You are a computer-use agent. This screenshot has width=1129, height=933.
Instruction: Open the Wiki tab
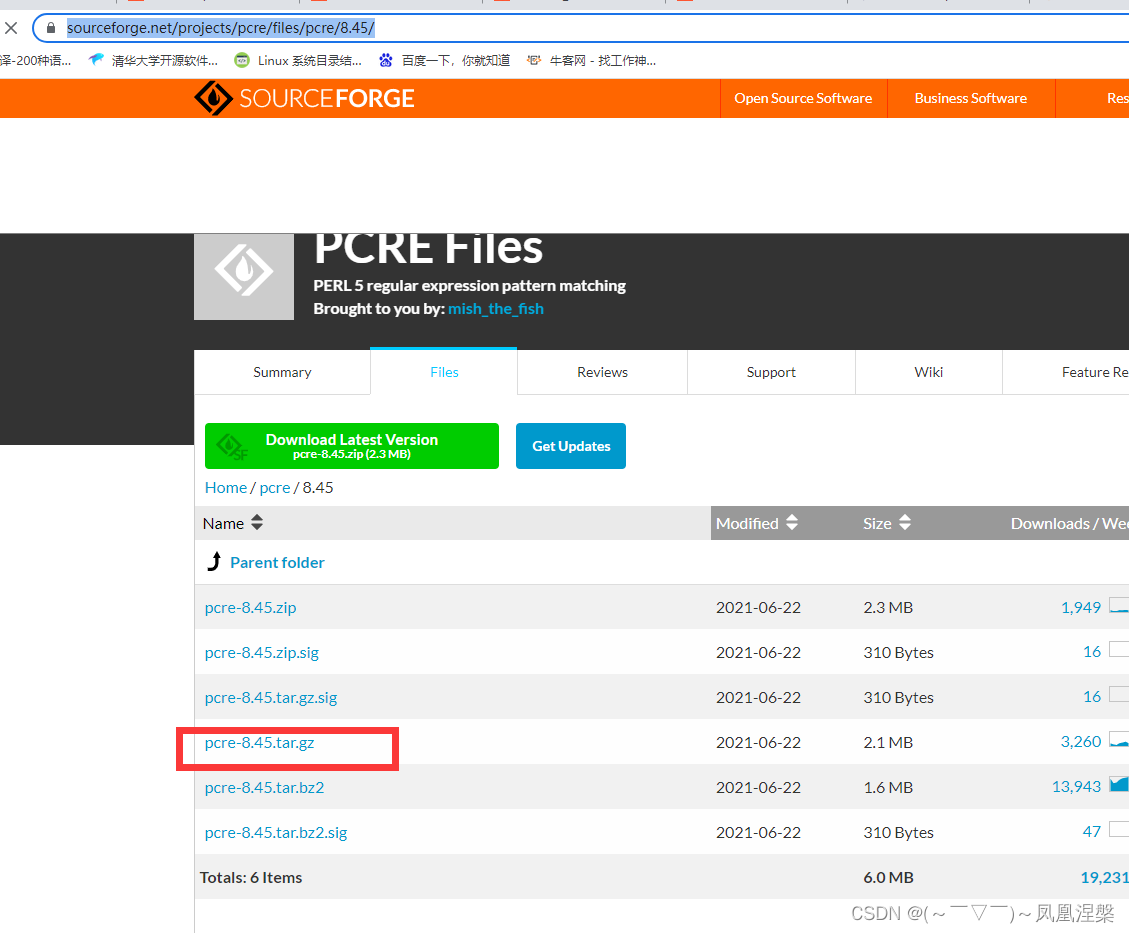point(929,372)
